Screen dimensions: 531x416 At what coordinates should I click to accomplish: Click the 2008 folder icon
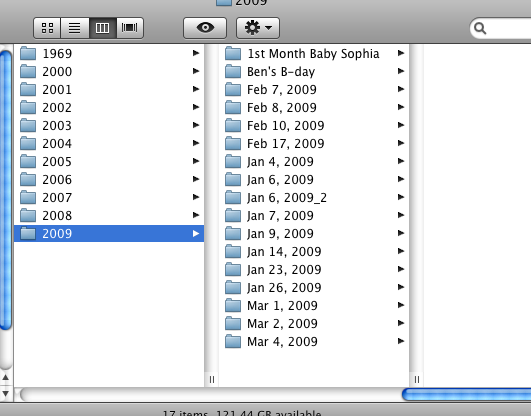point(28,215)
